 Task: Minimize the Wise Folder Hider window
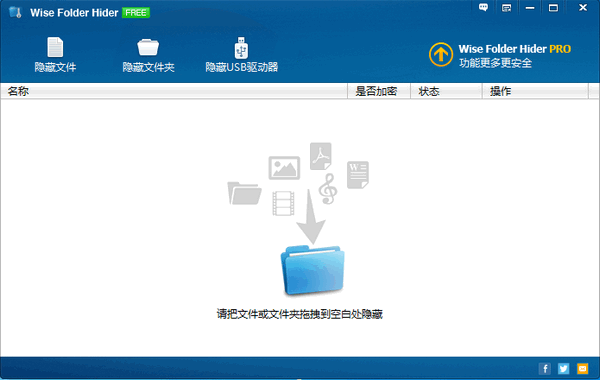[530, 8]
